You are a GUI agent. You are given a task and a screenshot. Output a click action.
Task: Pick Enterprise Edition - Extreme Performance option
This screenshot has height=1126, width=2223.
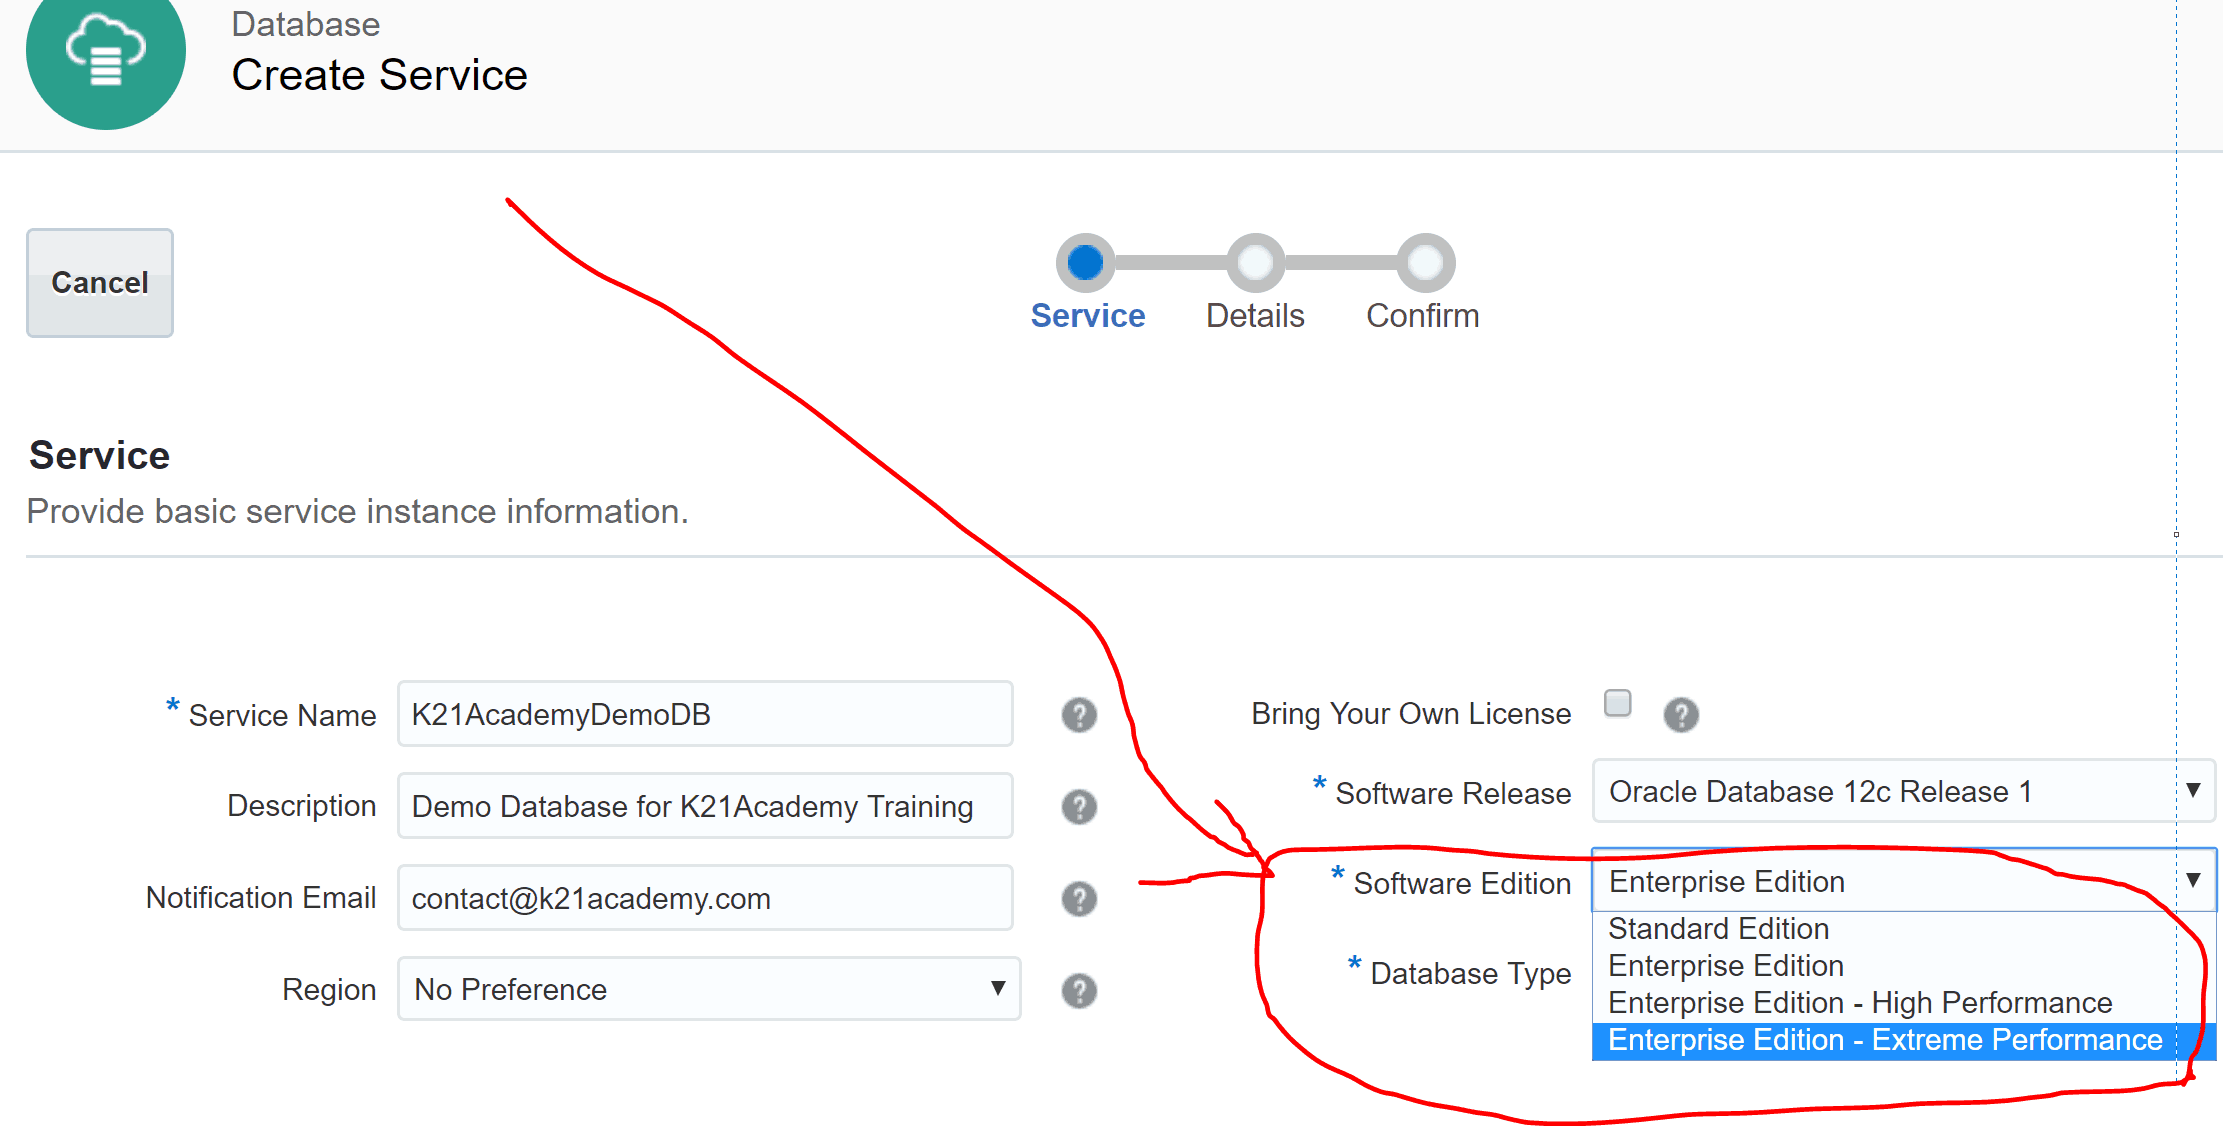1885,1040
